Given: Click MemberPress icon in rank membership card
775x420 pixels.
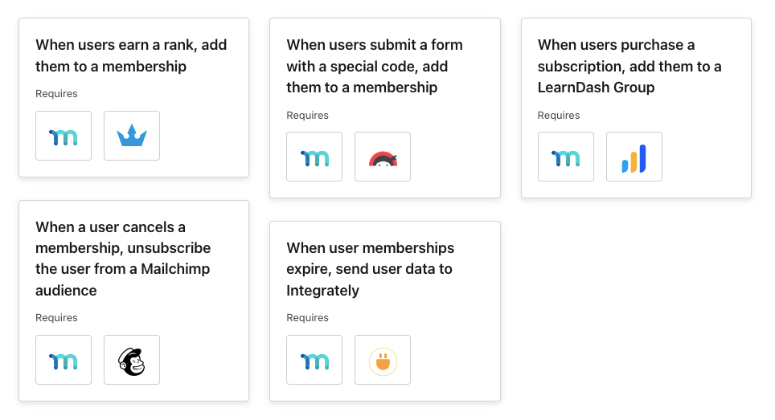Looking at the screenshot, I should coord(63,136).
